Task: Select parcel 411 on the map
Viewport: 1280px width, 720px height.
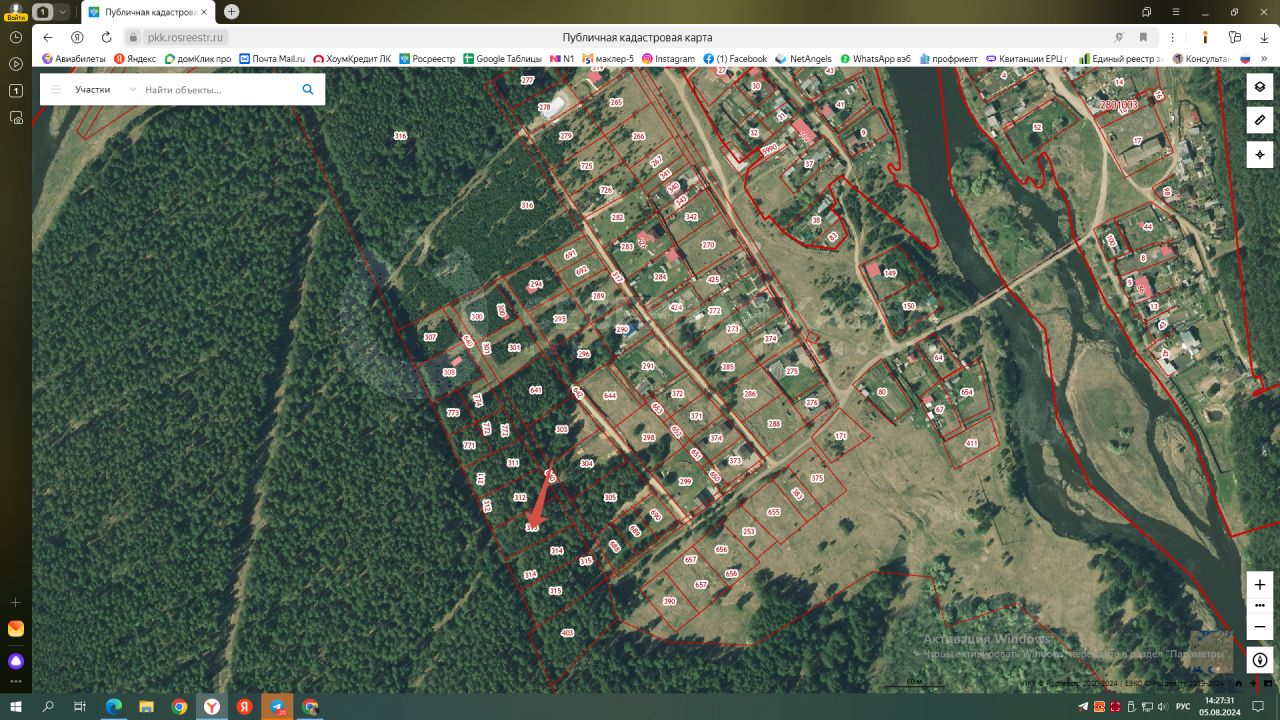Action: click(971, 442)
